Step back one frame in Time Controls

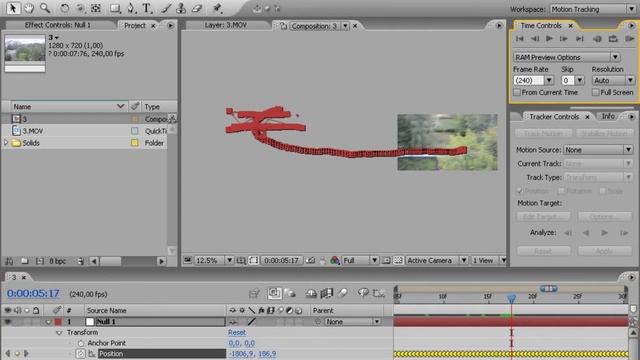535,39
